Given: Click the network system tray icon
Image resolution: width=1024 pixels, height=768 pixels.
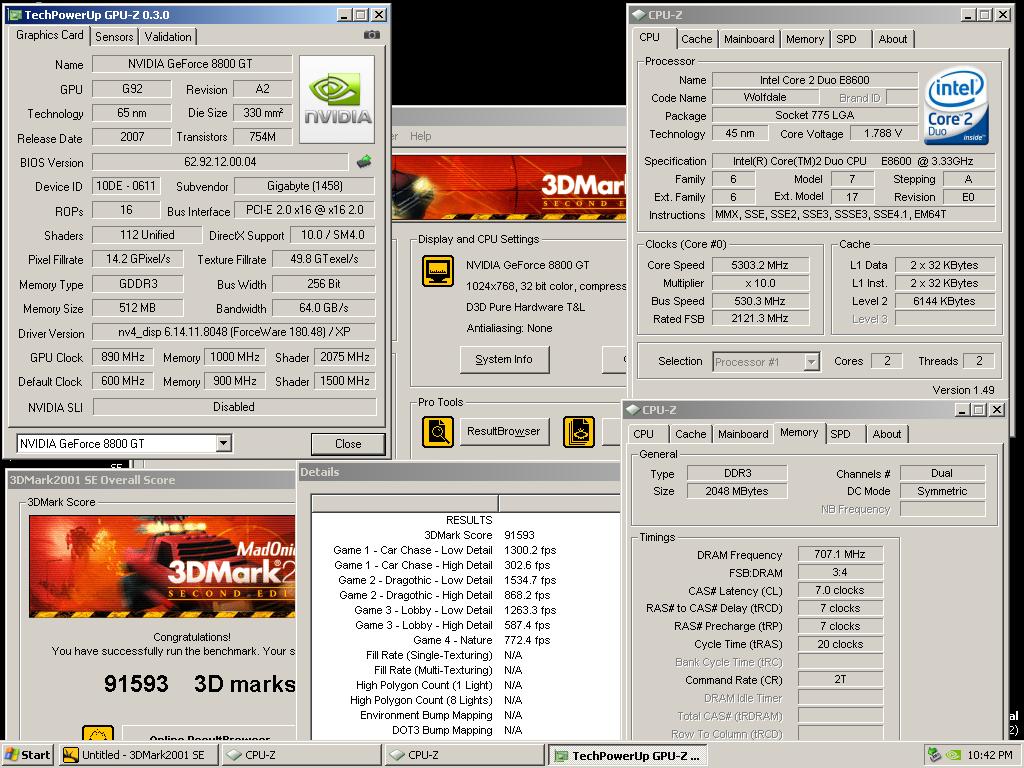Looking at the screenshot, I should [935, 755].
